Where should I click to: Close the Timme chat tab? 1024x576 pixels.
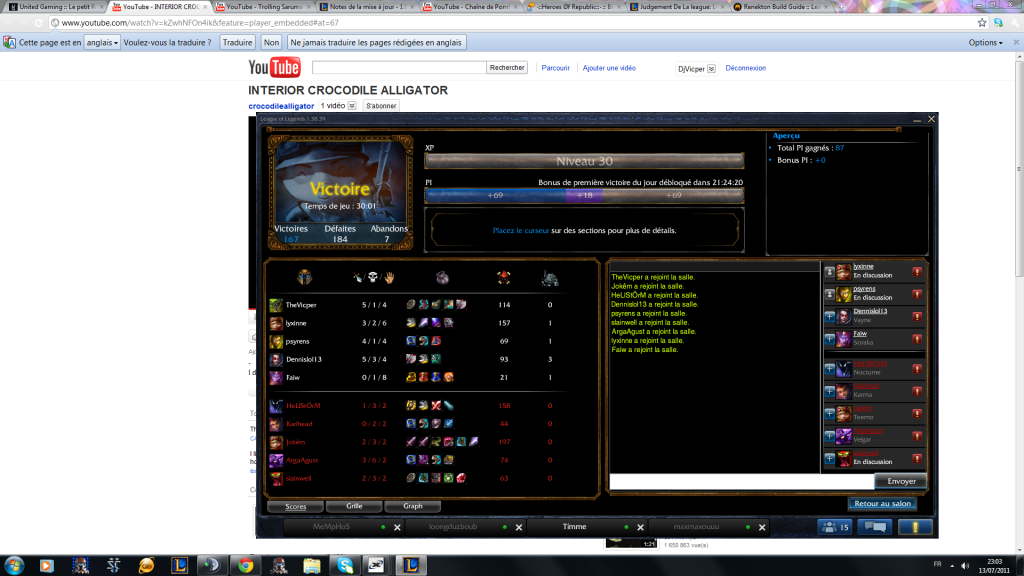tap(640, 527)
